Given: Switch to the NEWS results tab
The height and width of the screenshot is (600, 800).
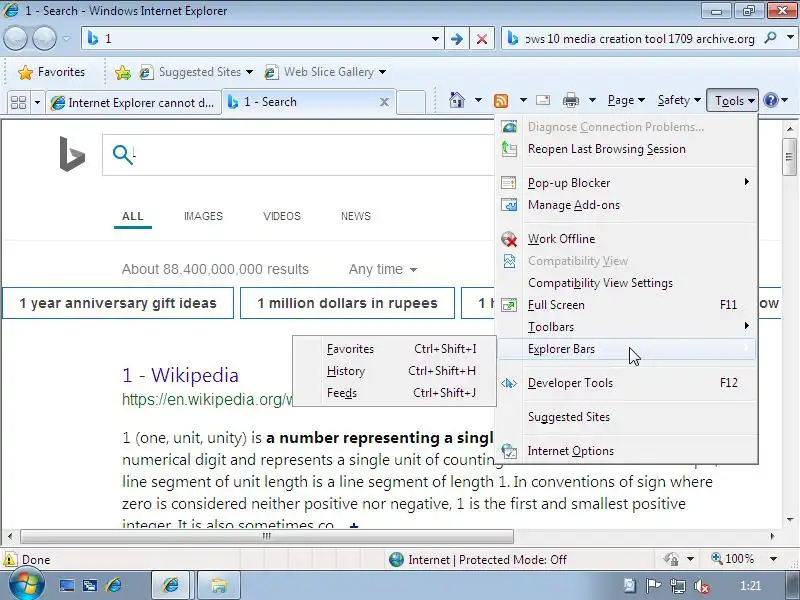Looking at the screenshot, I should pos(356,216).
